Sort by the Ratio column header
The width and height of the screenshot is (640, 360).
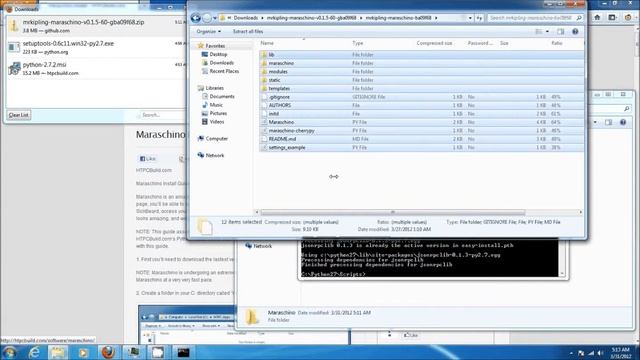(x=557, y=43)
